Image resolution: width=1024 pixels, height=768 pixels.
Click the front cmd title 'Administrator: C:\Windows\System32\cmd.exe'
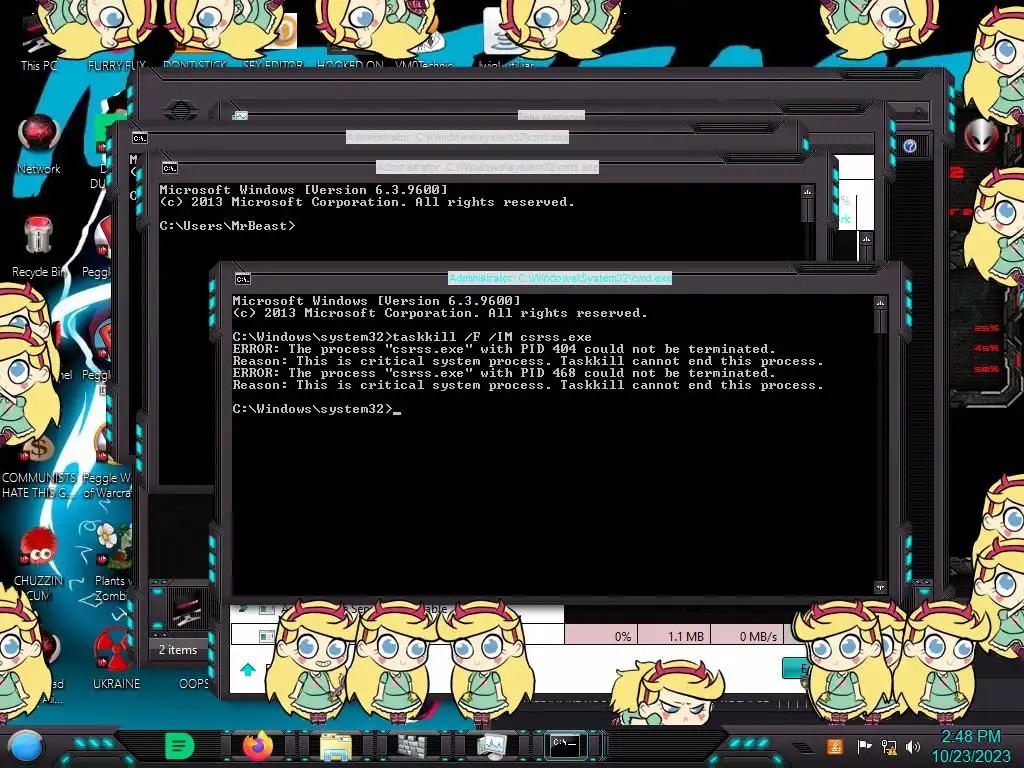pos(560,278)
